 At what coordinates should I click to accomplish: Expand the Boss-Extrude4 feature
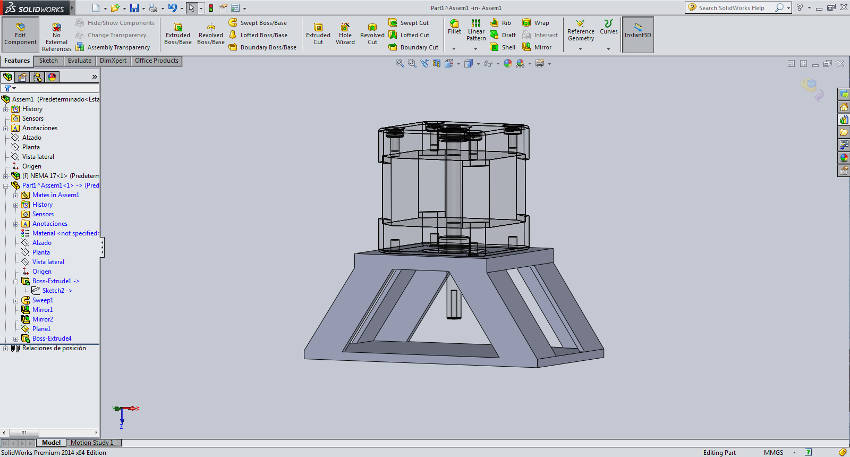[15, 339]
